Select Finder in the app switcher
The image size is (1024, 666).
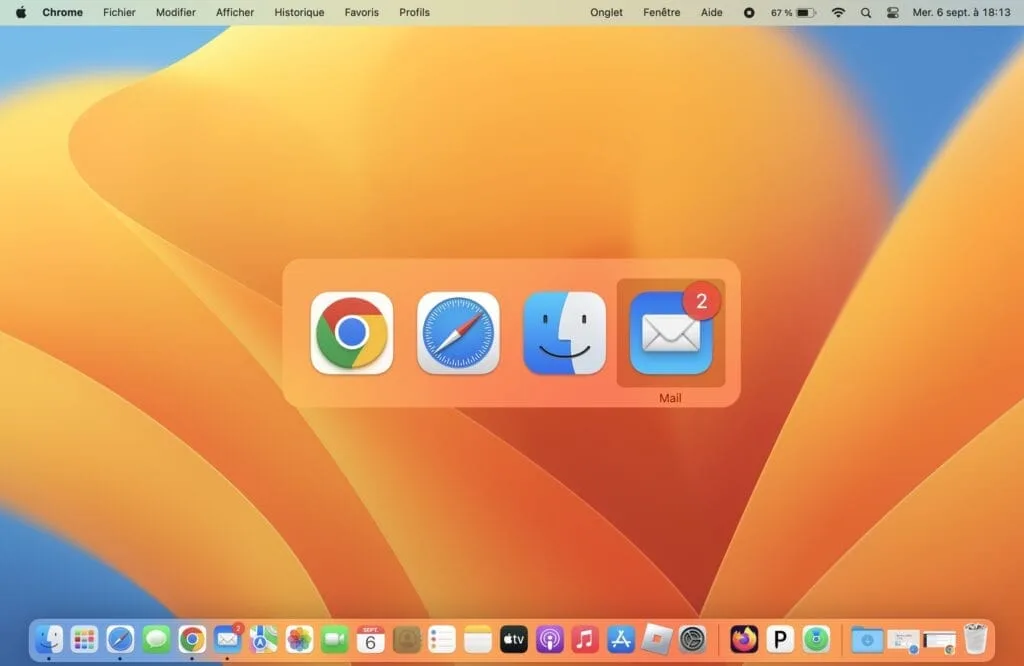click(564, 335)
